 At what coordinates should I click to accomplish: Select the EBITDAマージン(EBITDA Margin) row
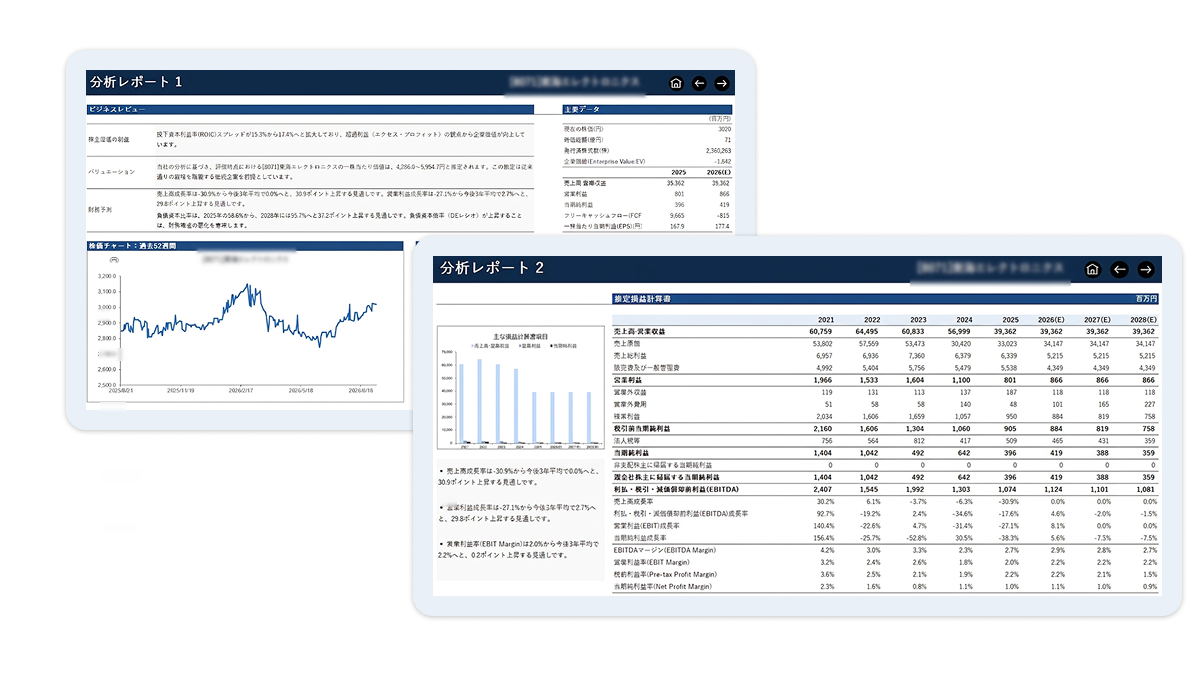pyautogui.click(x=887, y=550)
